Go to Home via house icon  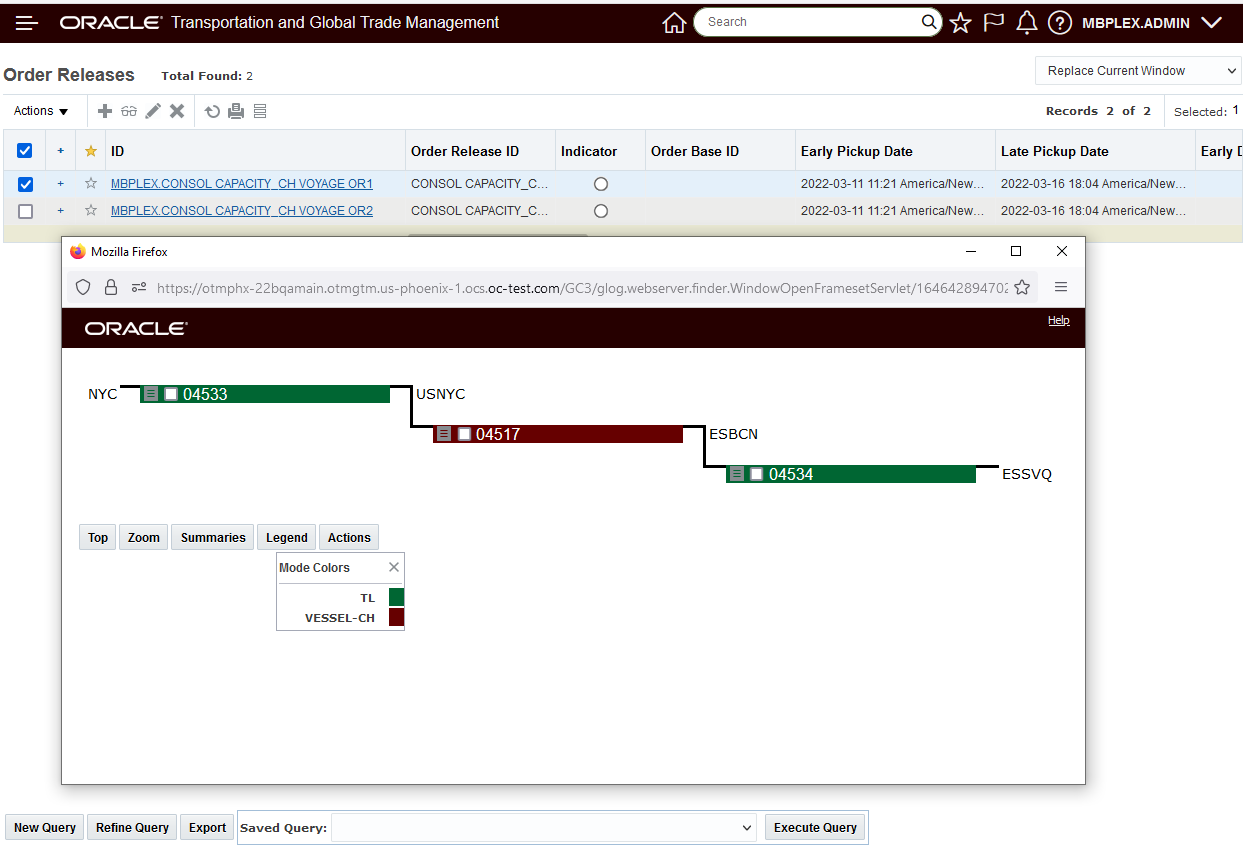(x=674, y=22)
